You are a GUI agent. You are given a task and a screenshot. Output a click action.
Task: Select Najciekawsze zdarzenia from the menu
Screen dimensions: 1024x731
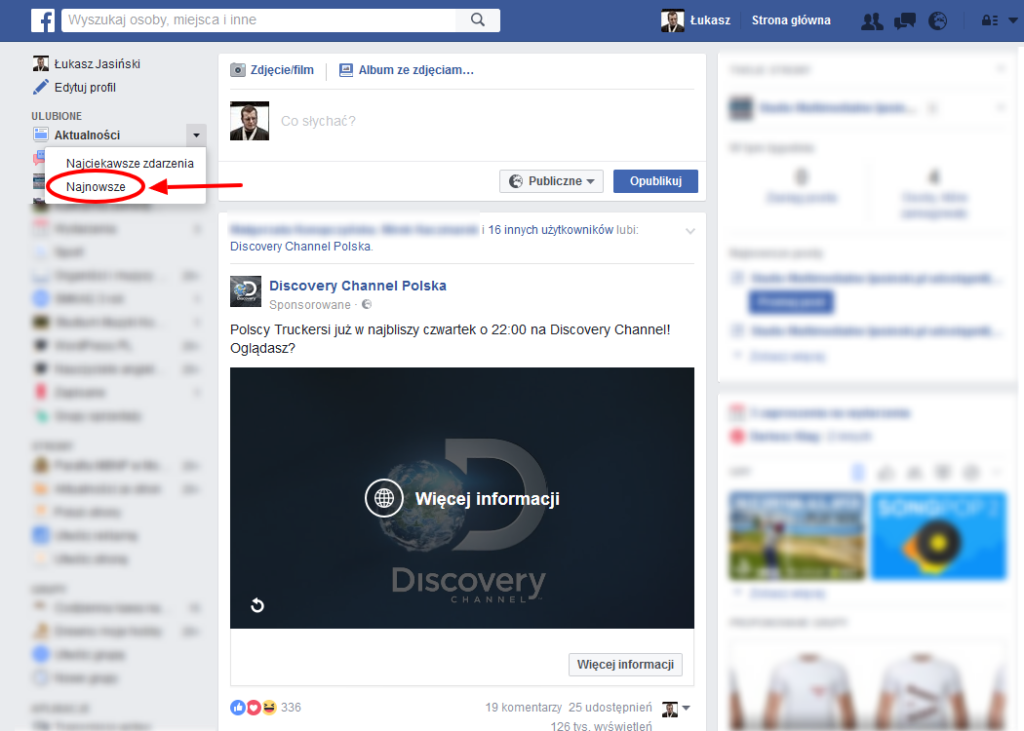130,162
